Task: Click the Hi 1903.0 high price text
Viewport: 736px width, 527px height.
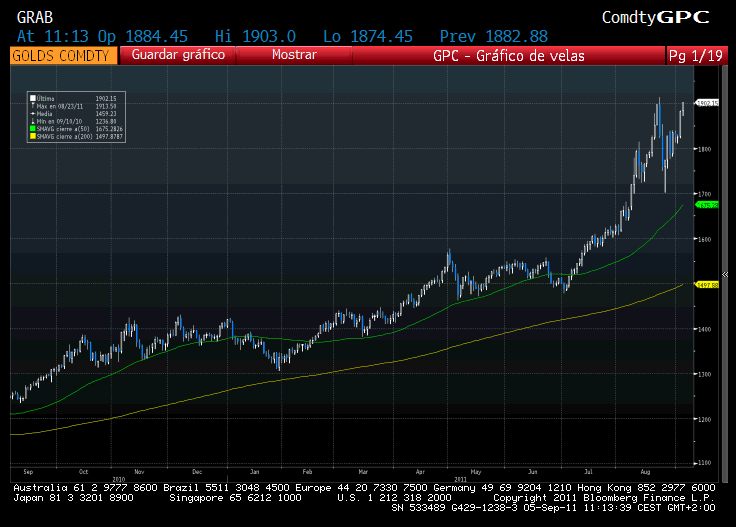Action: [x=255, y=37]
